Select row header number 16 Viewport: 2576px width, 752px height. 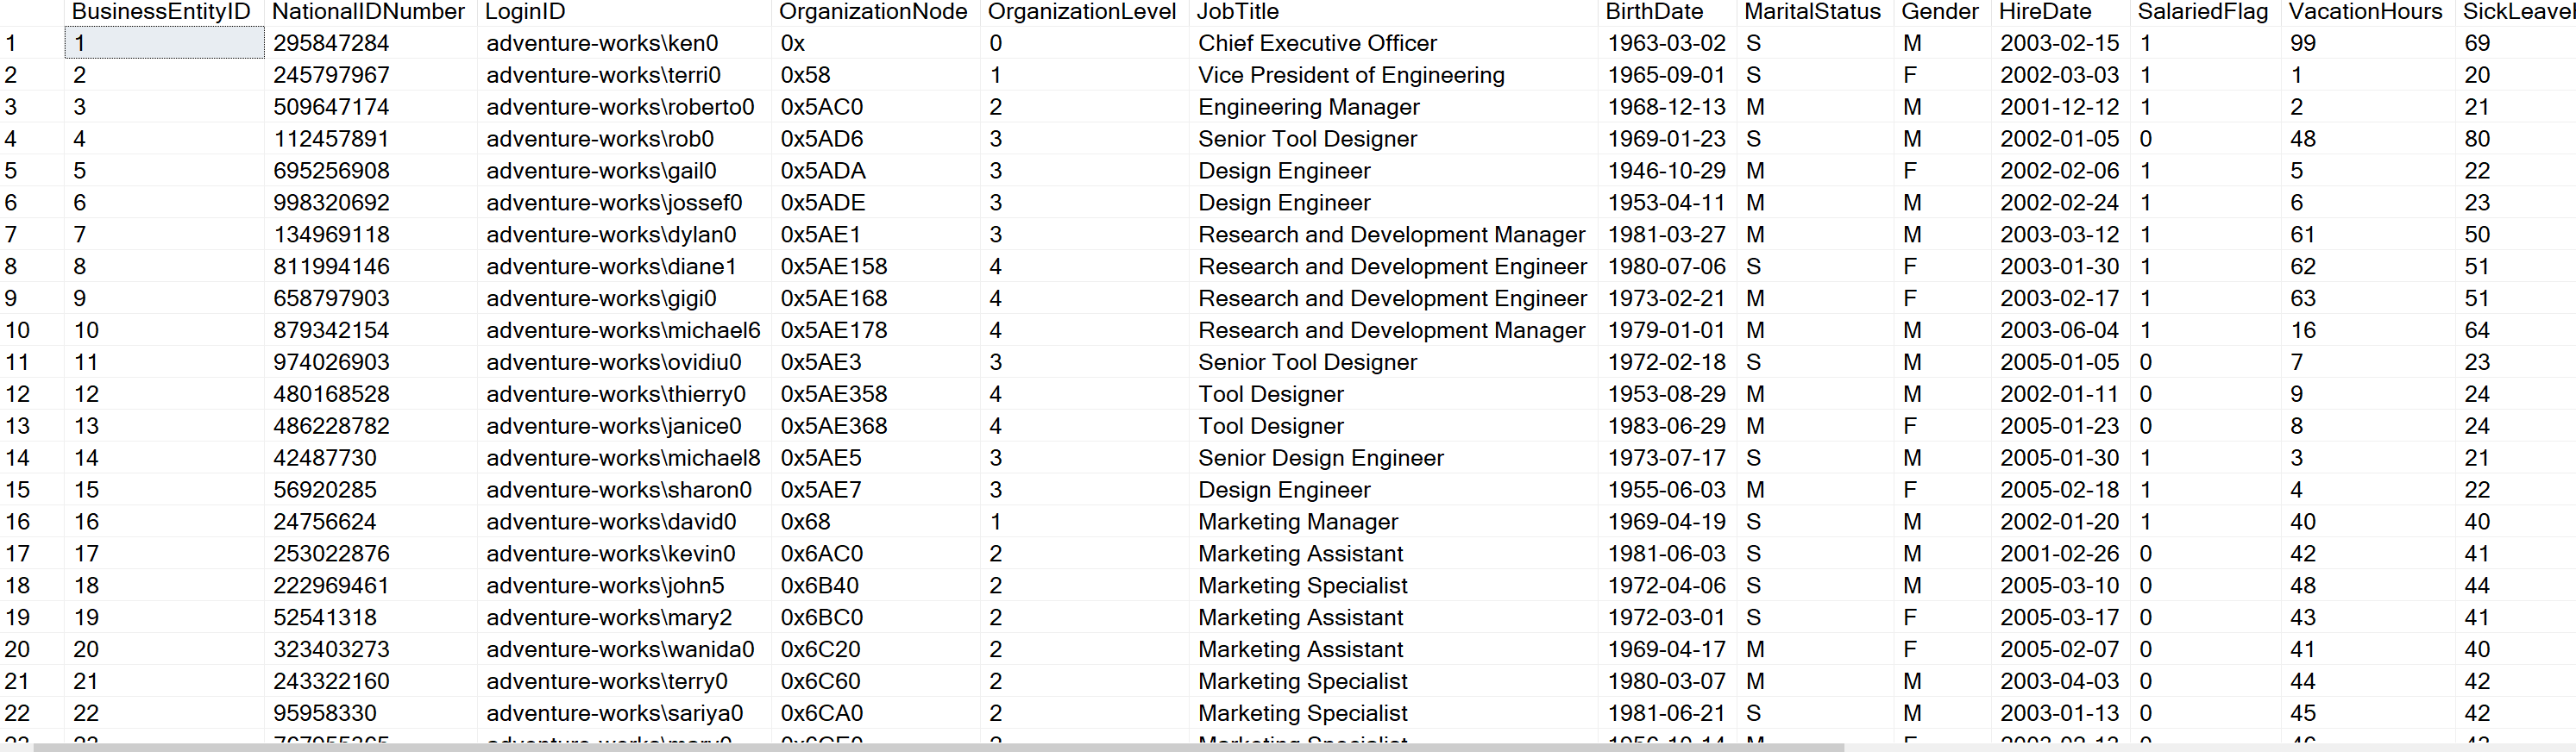pyautogui.click(x=18, y=522)
